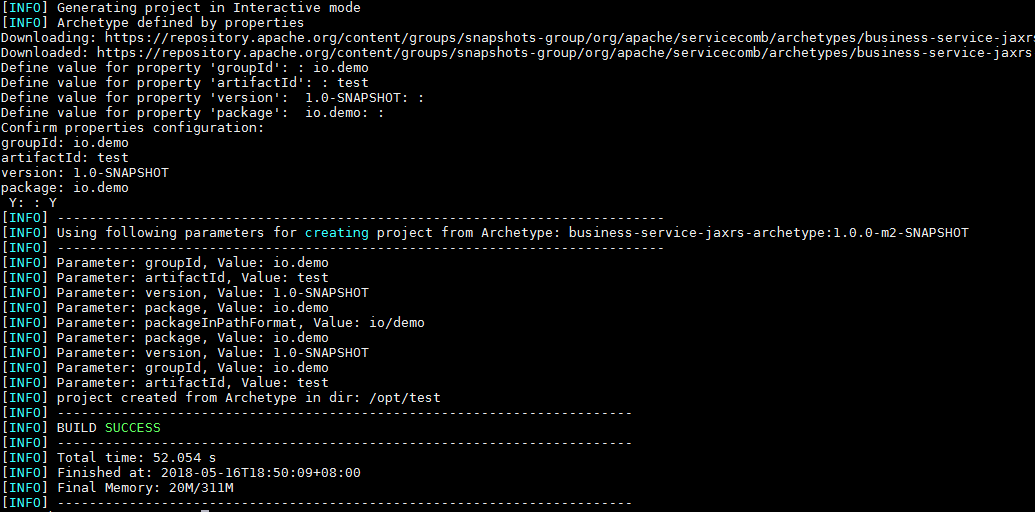1035x512 pixels.
Task: Click the 'Generating project in Interactive mode' line
Action: tap(194, 7)
